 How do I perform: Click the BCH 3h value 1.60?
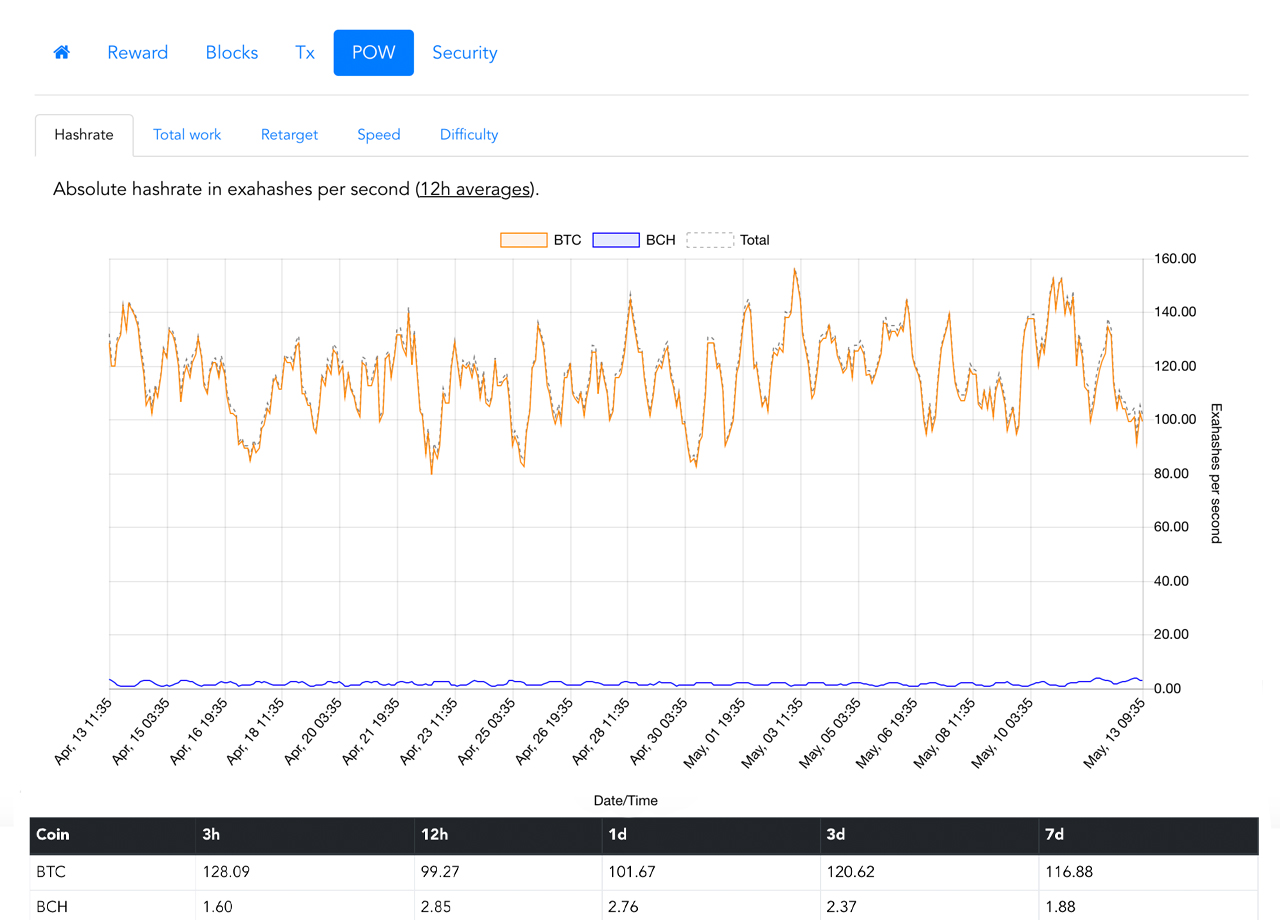(217, 908)
